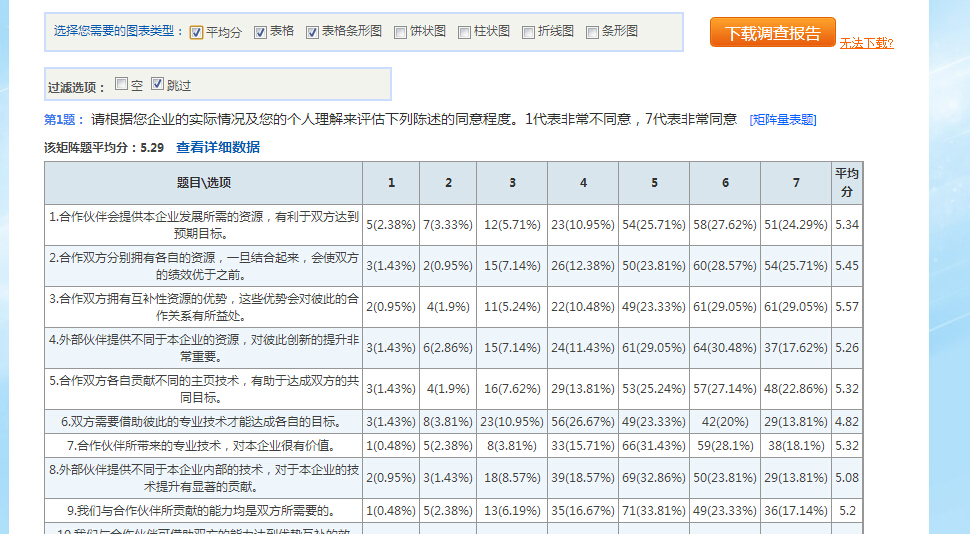Click cell 66(31.43%)
Screen dimensions: 970x534
pos(654,446)
